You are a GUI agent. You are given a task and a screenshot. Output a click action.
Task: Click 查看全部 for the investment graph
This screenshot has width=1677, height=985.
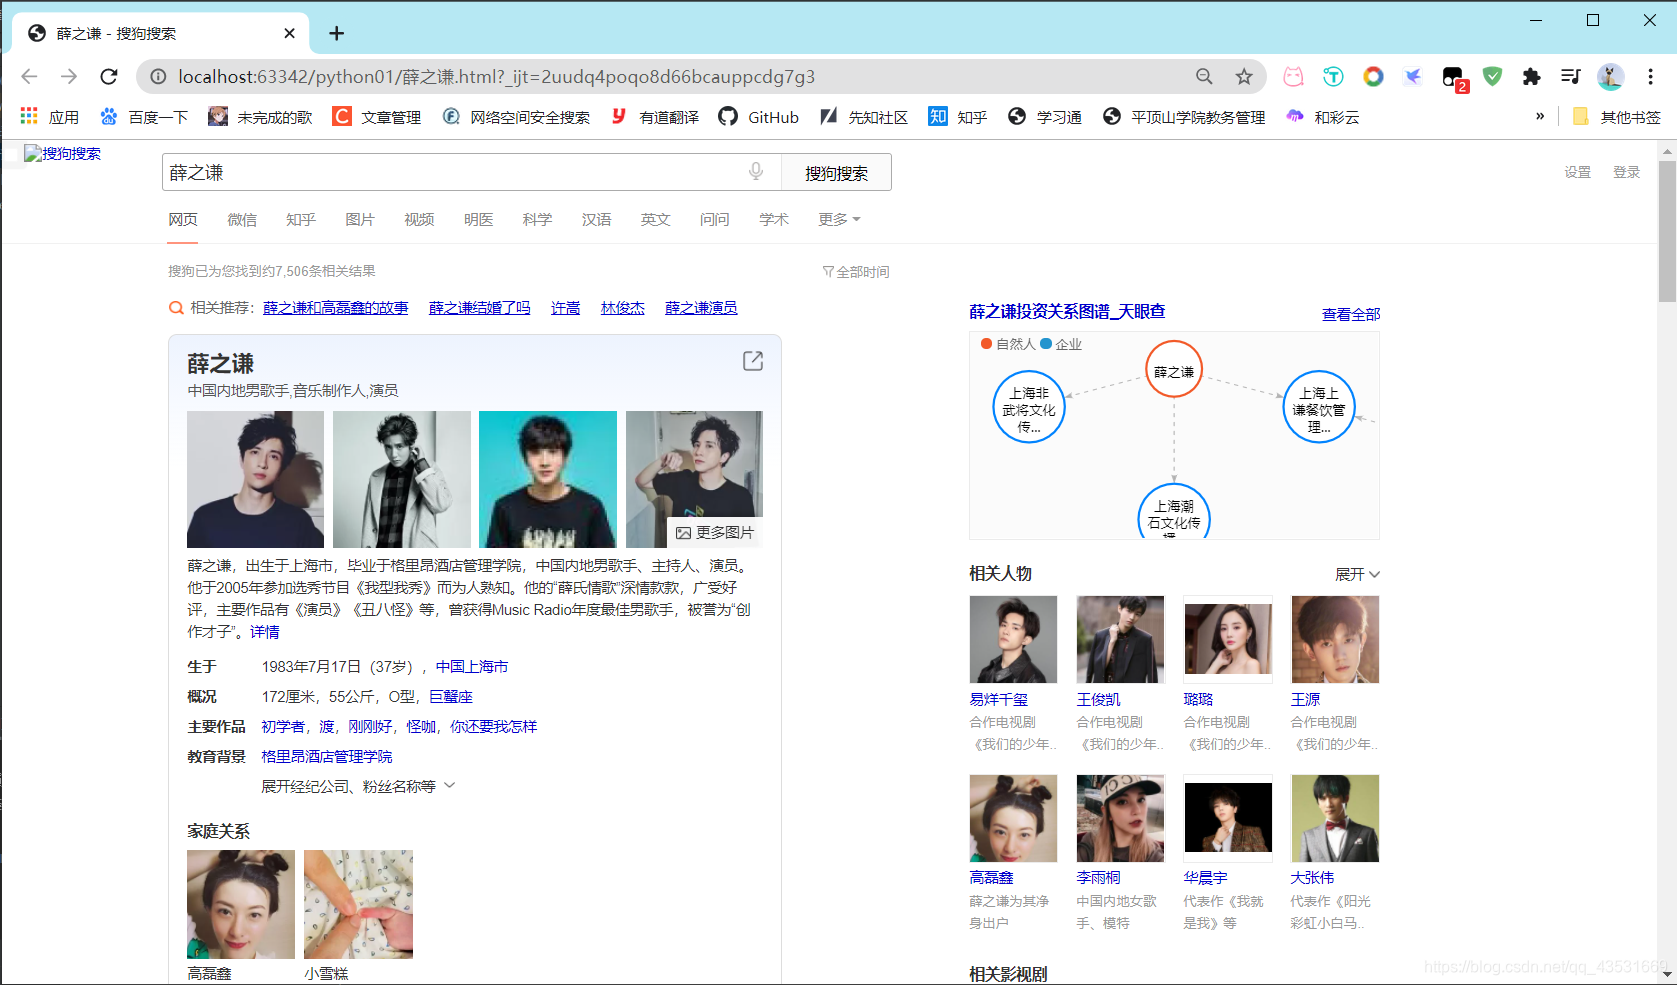pyautogui.click(x=1351, y=314)
